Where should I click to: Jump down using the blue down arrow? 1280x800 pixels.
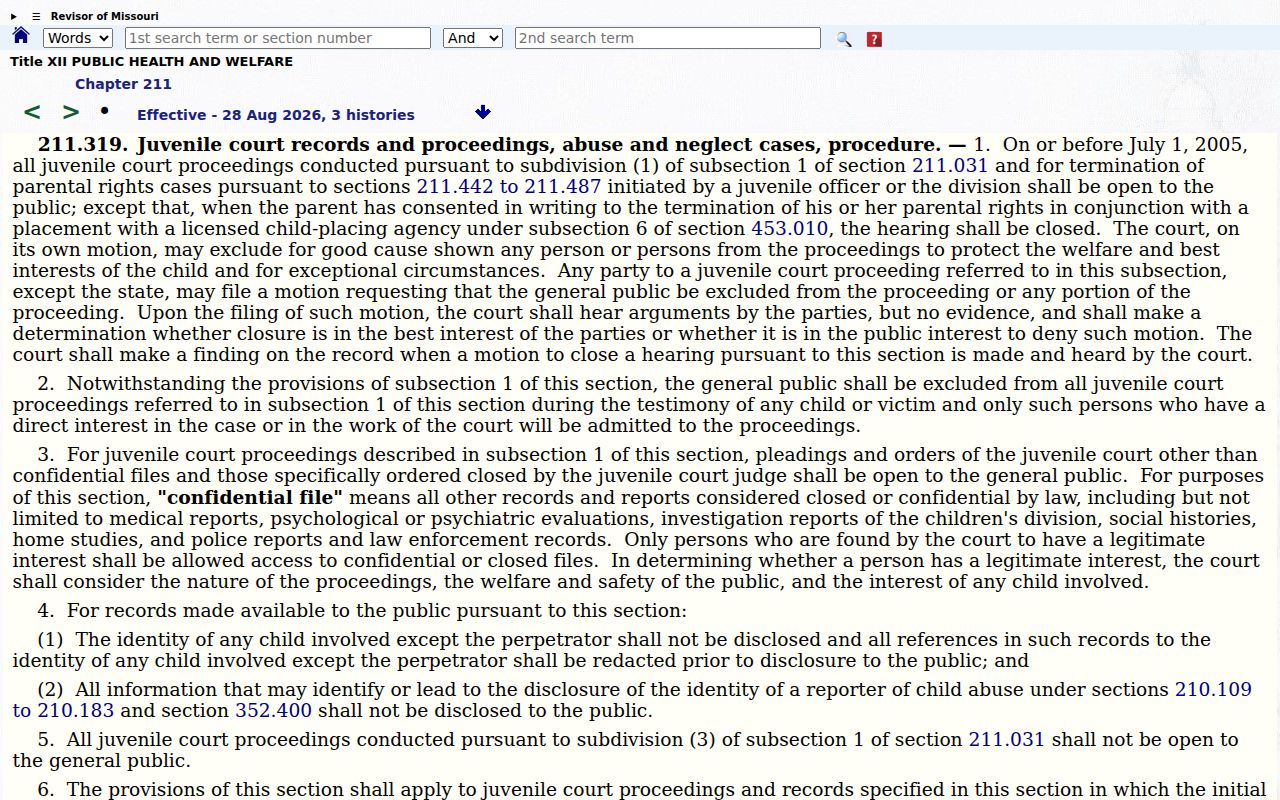coord(483,113)
